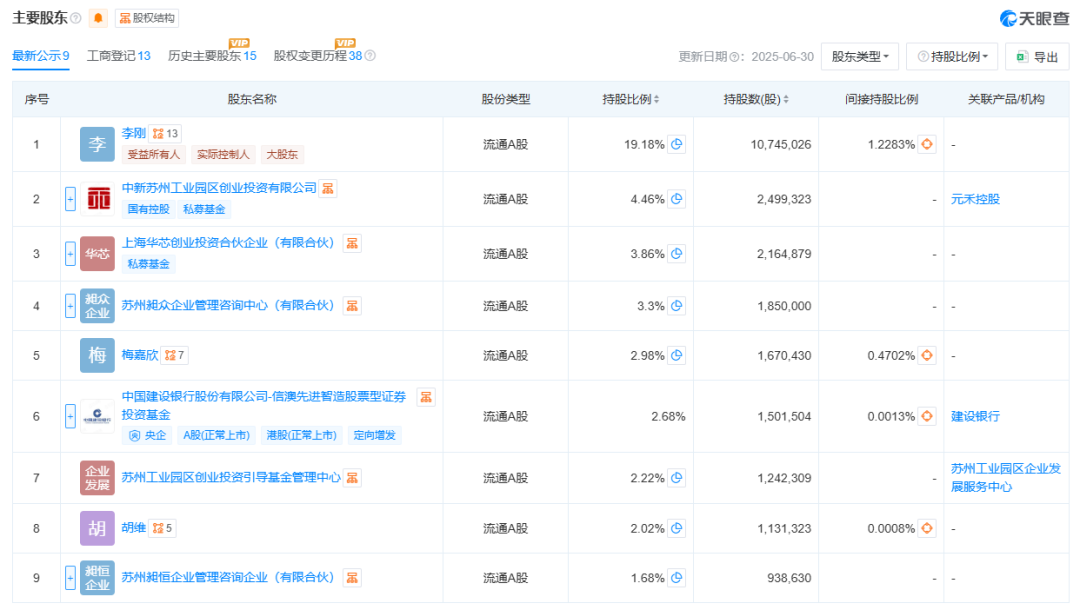
Task: Open the 元禾控股 related product link
Action: coord(975,199)
